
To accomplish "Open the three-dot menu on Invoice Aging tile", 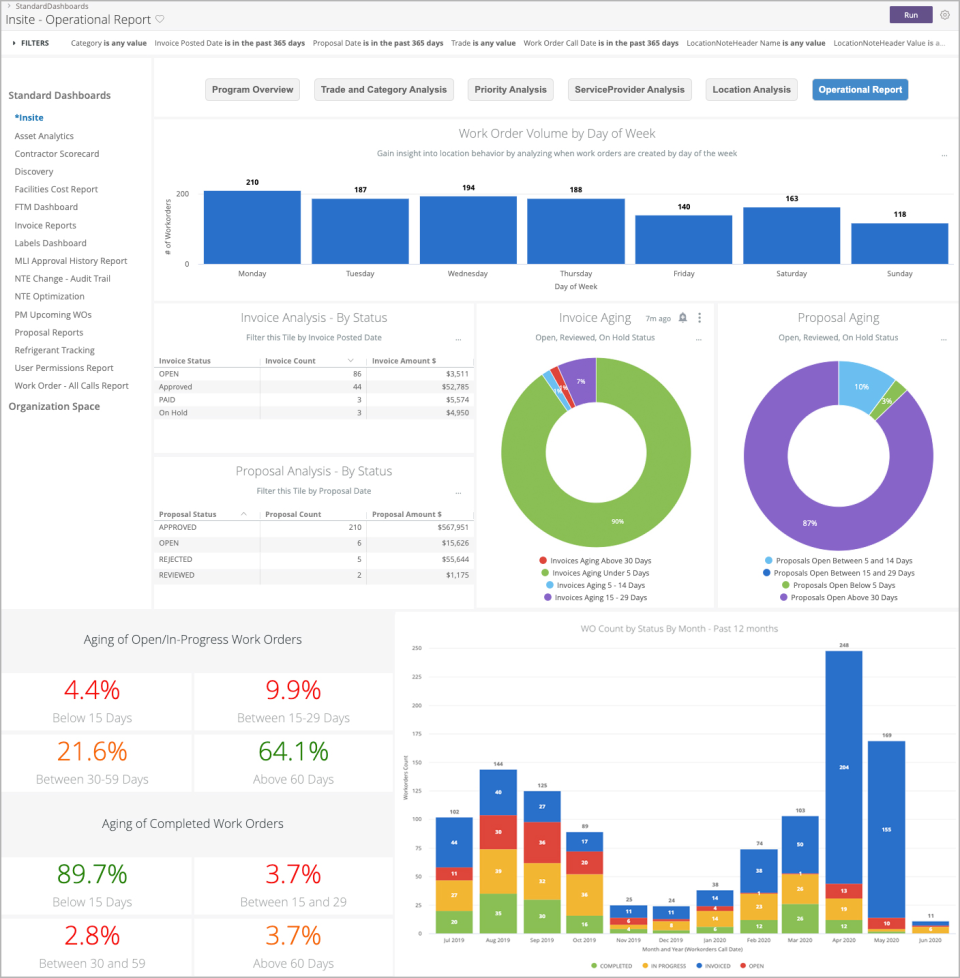I will coord(699,317).
